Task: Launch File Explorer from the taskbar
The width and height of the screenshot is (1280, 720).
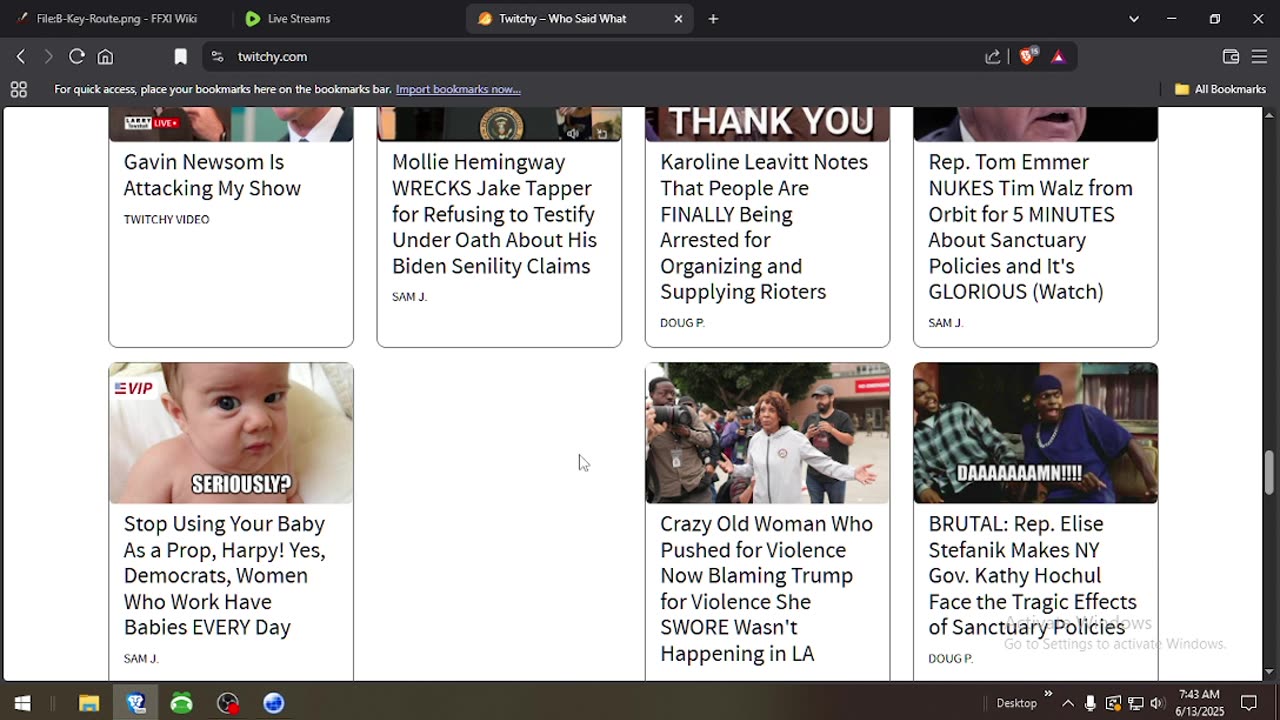Action: coord(89,703)
